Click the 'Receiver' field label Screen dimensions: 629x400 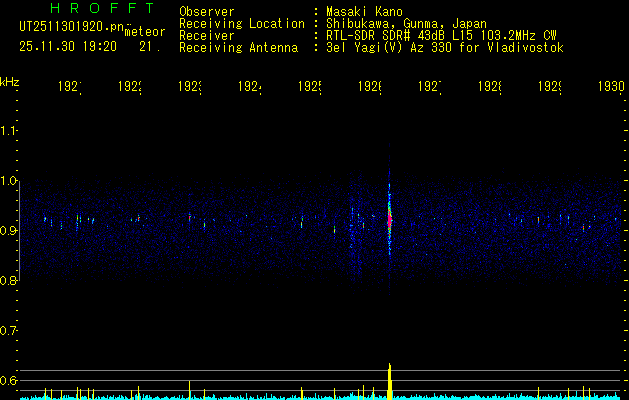(207, 36)
